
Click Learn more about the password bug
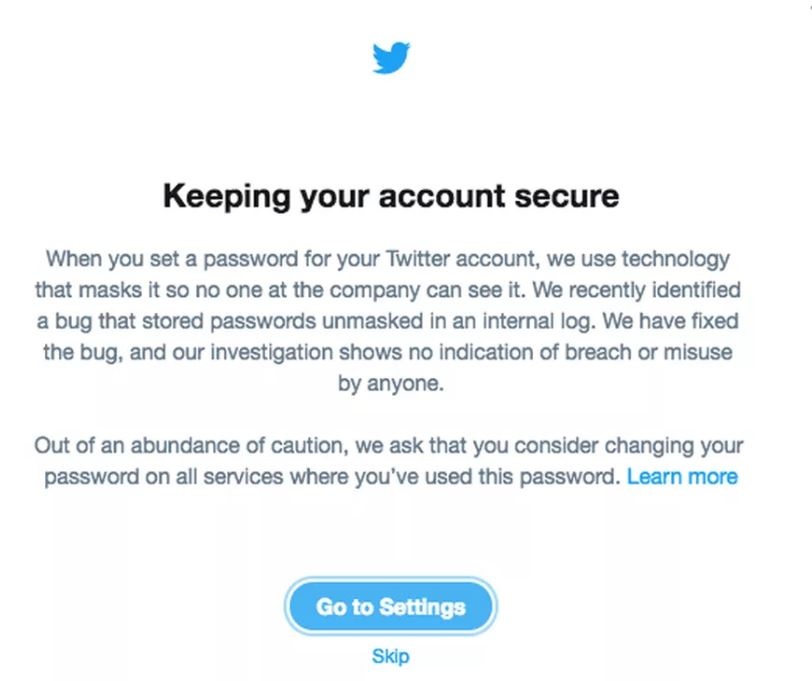click(x=684, y=477)
